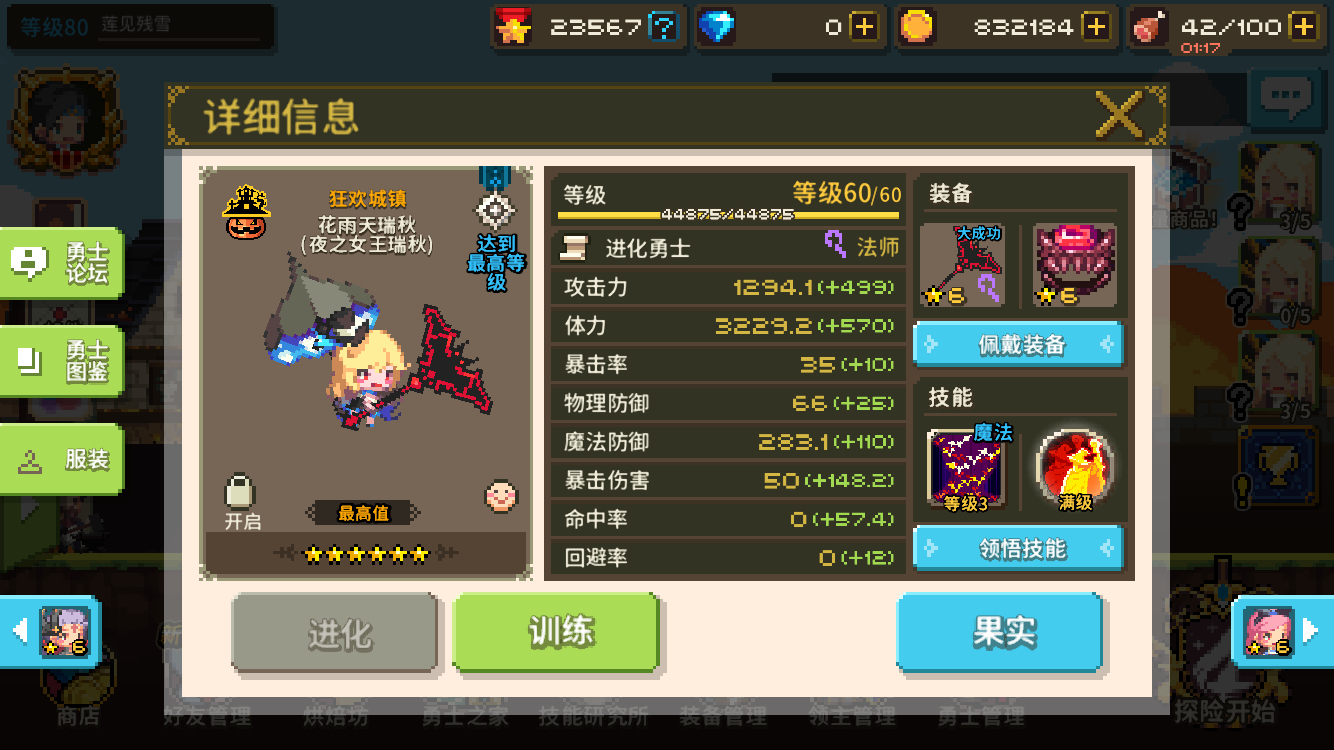This screenshot has width=1334, height=750.
Task: Switch to previous hero with left arrow
Action: [x=50, y=631]
